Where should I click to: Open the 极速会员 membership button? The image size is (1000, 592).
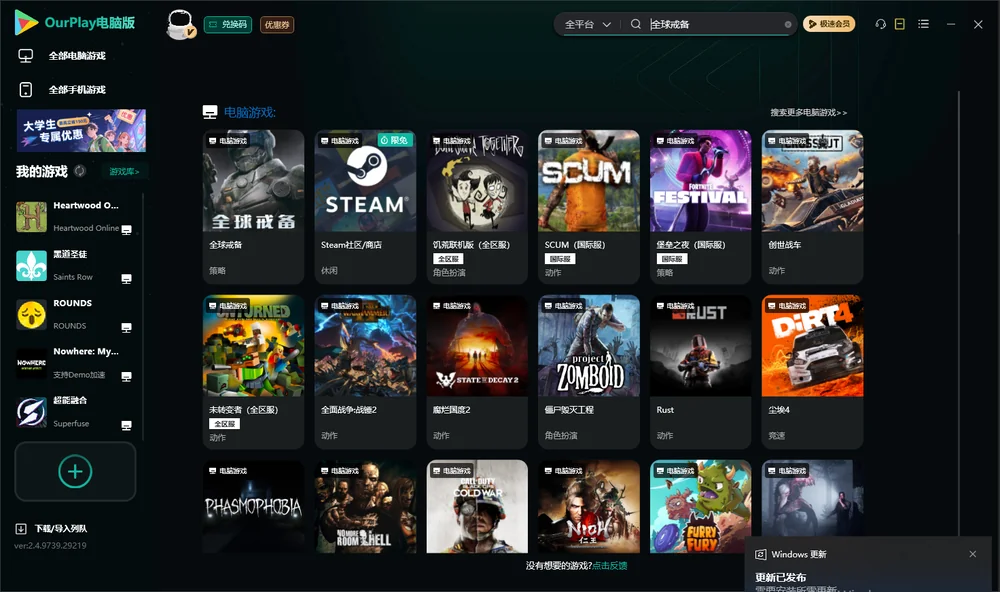pos(828,24)
